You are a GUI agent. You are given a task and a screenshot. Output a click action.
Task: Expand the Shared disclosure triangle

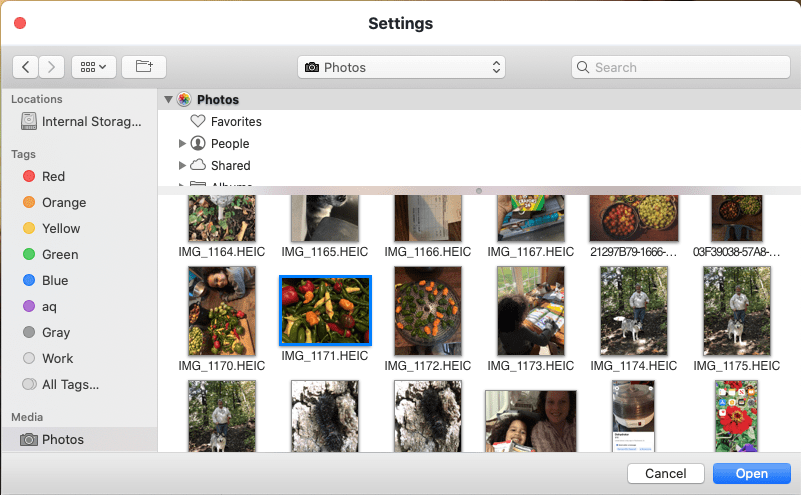(x=182, y=166)
